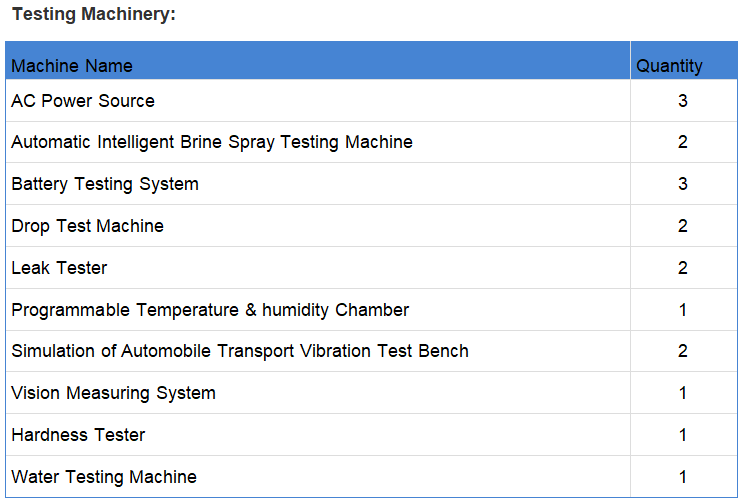Click the Hardness Tester entry

pyautogui.click(x=78, y=435)
